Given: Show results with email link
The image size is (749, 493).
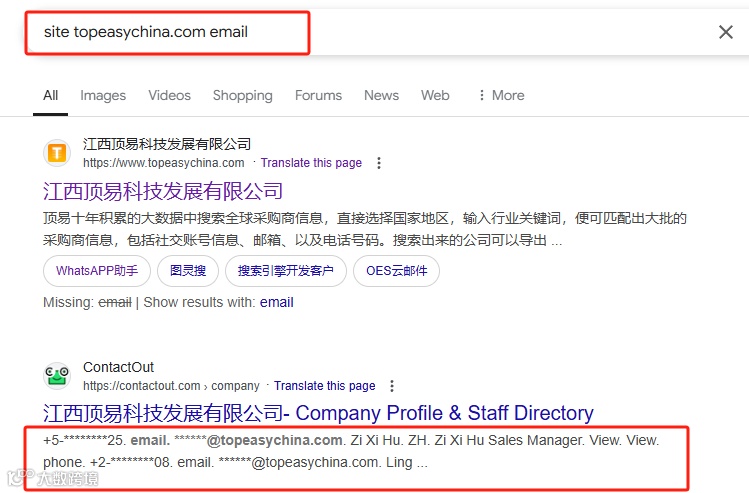Looking at the screenshot, I should coord(277,302).
